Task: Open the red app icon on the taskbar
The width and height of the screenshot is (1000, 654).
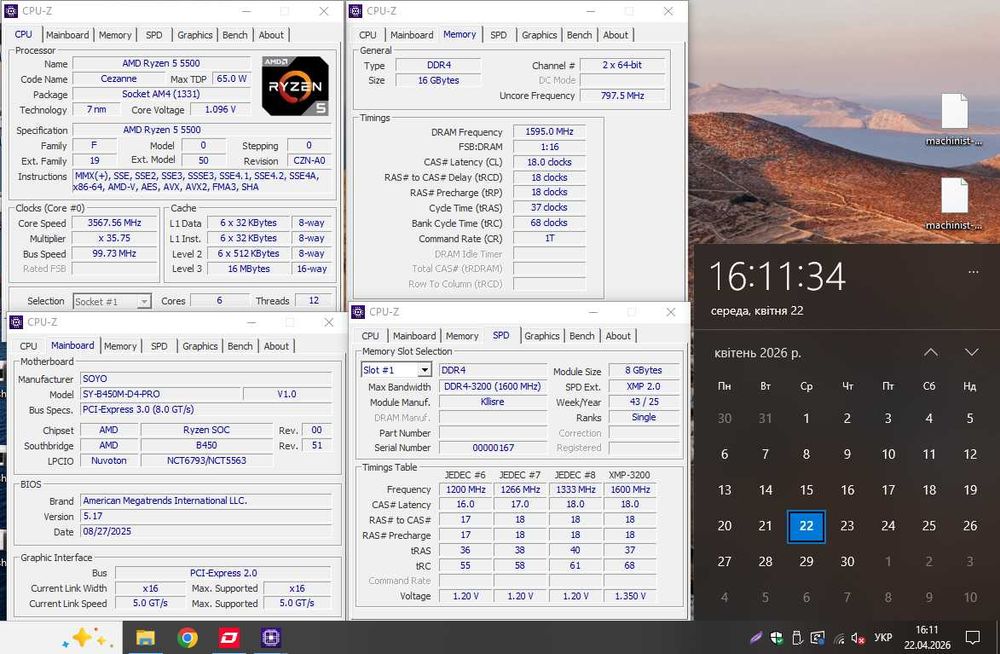Action: pyautogui.click(x=229, y=637)
